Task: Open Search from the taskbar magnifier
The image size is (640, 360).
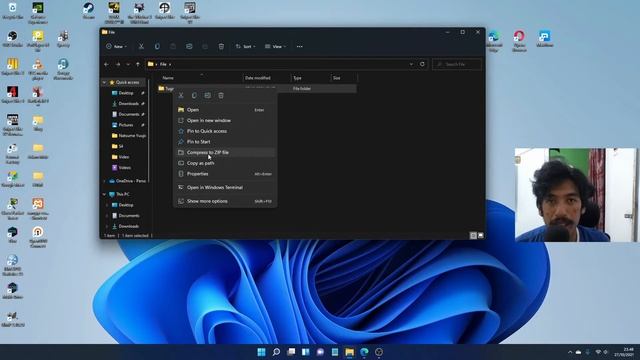Action: [276, 352]
